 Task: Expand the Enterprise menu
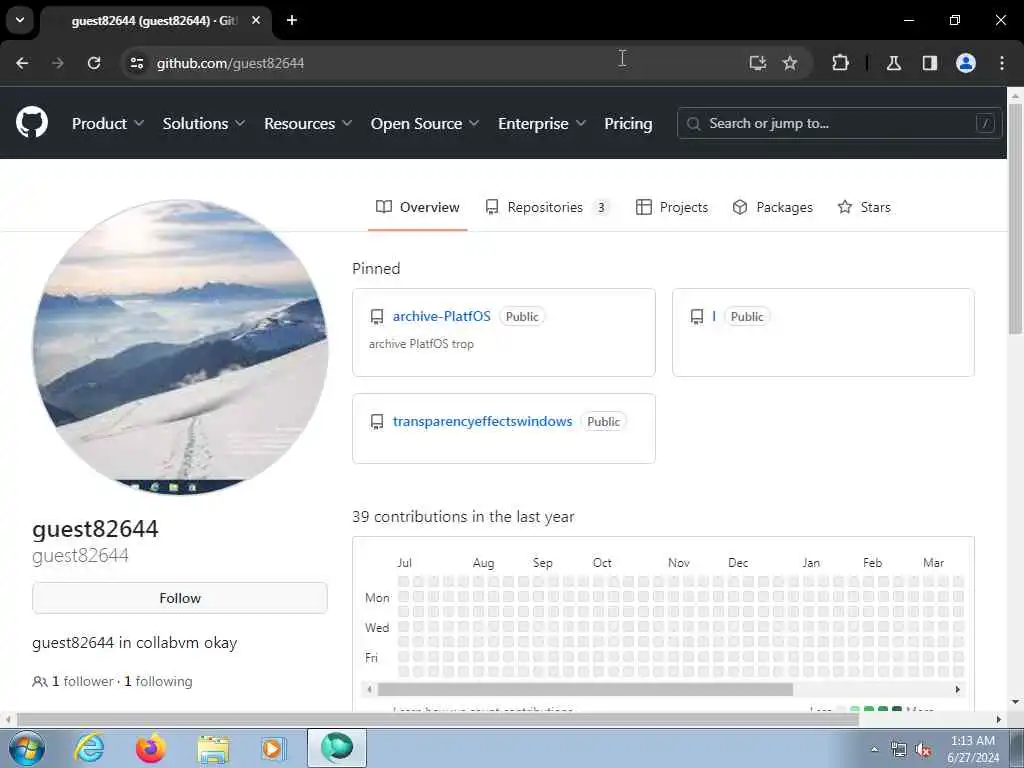coord(541,123)
